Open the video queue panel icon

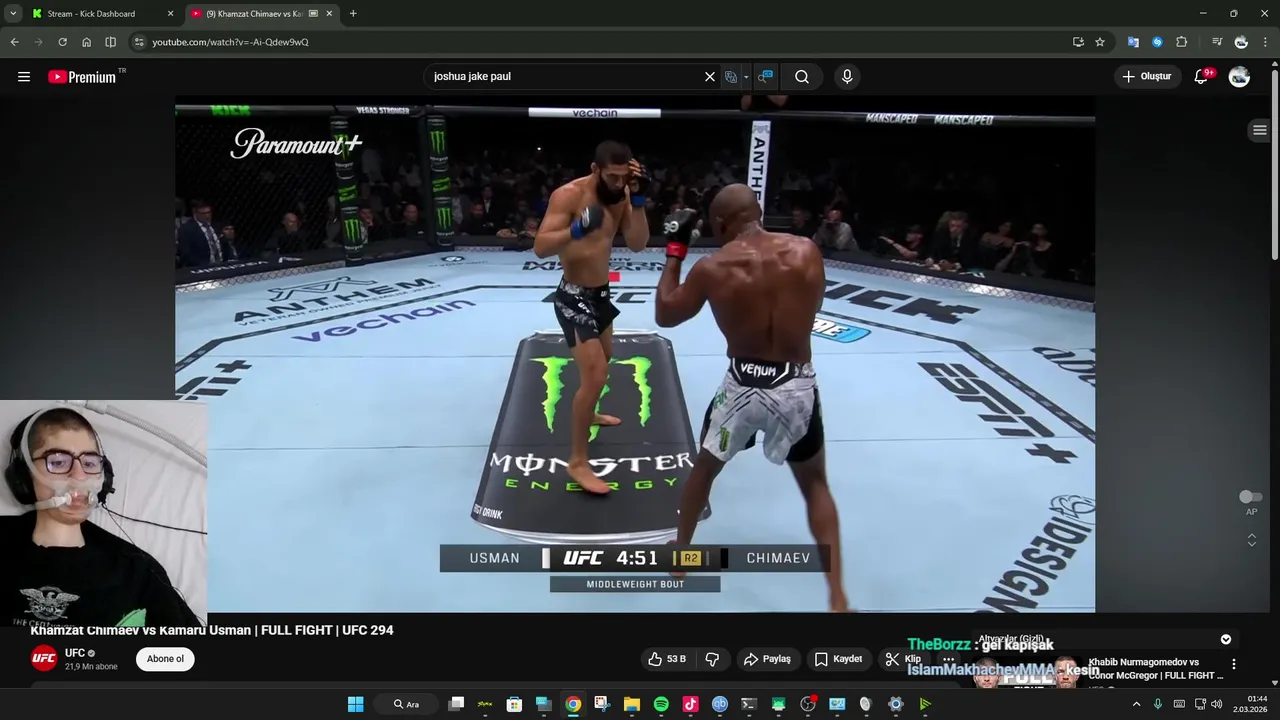click(x=1260, y=130)
